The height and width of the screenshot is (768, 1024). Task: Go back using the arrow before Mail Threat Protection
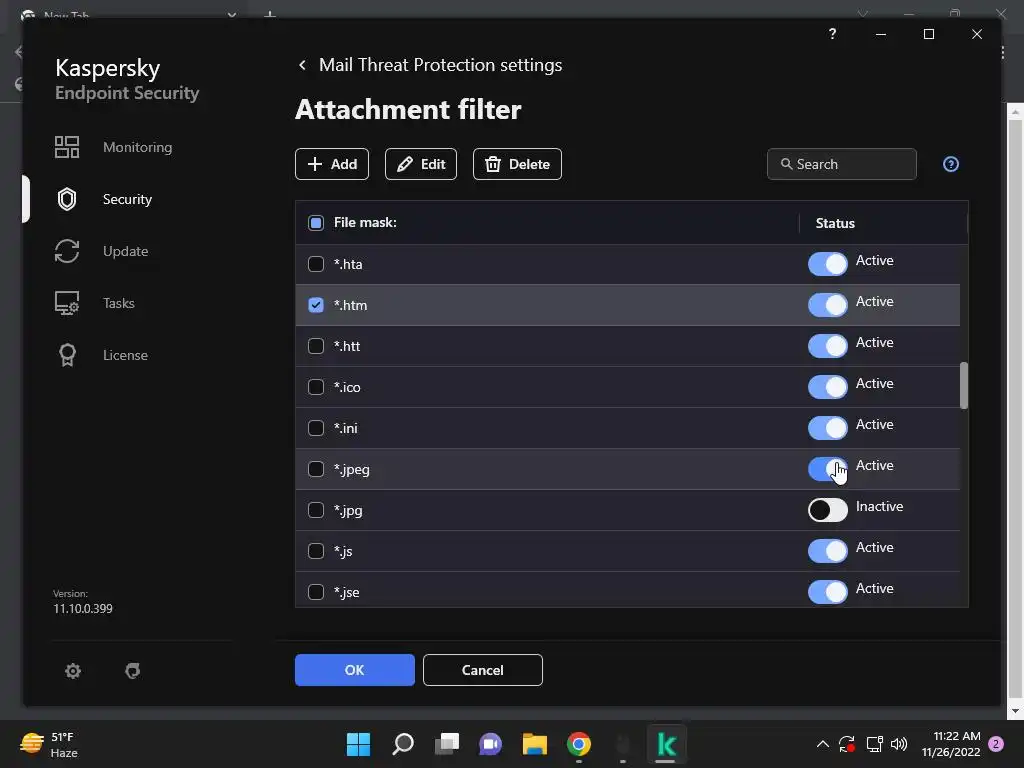coord(302,65)
